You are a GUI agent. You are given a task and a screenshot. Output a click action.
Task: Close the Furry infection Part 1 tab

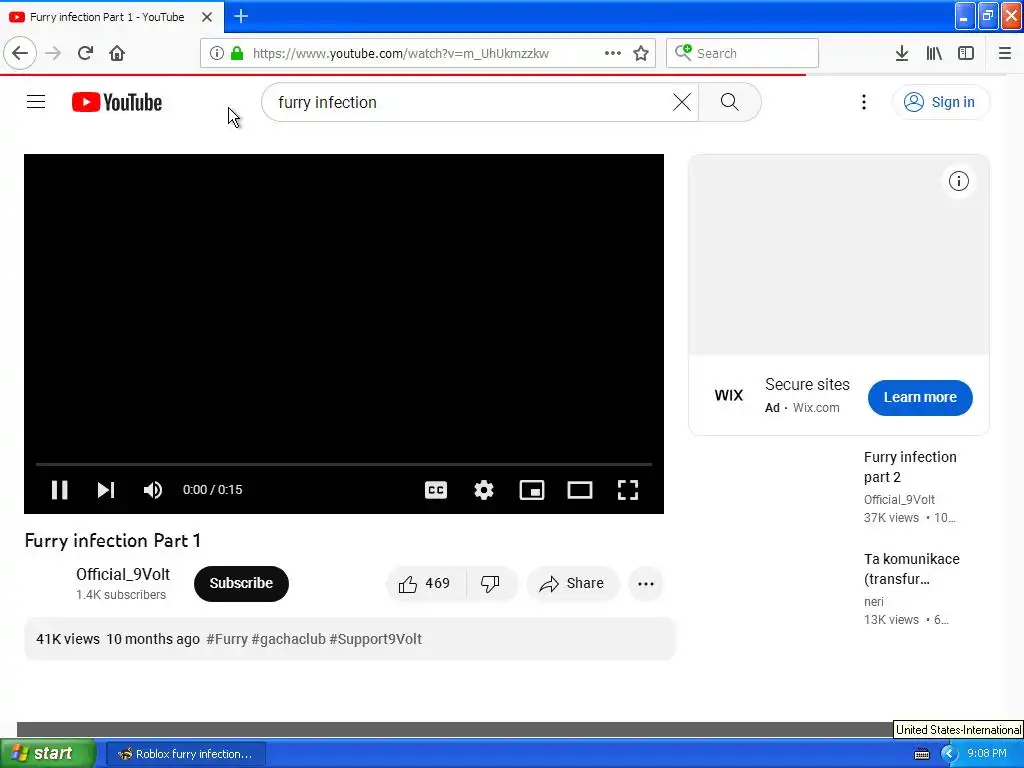point(207,17)
